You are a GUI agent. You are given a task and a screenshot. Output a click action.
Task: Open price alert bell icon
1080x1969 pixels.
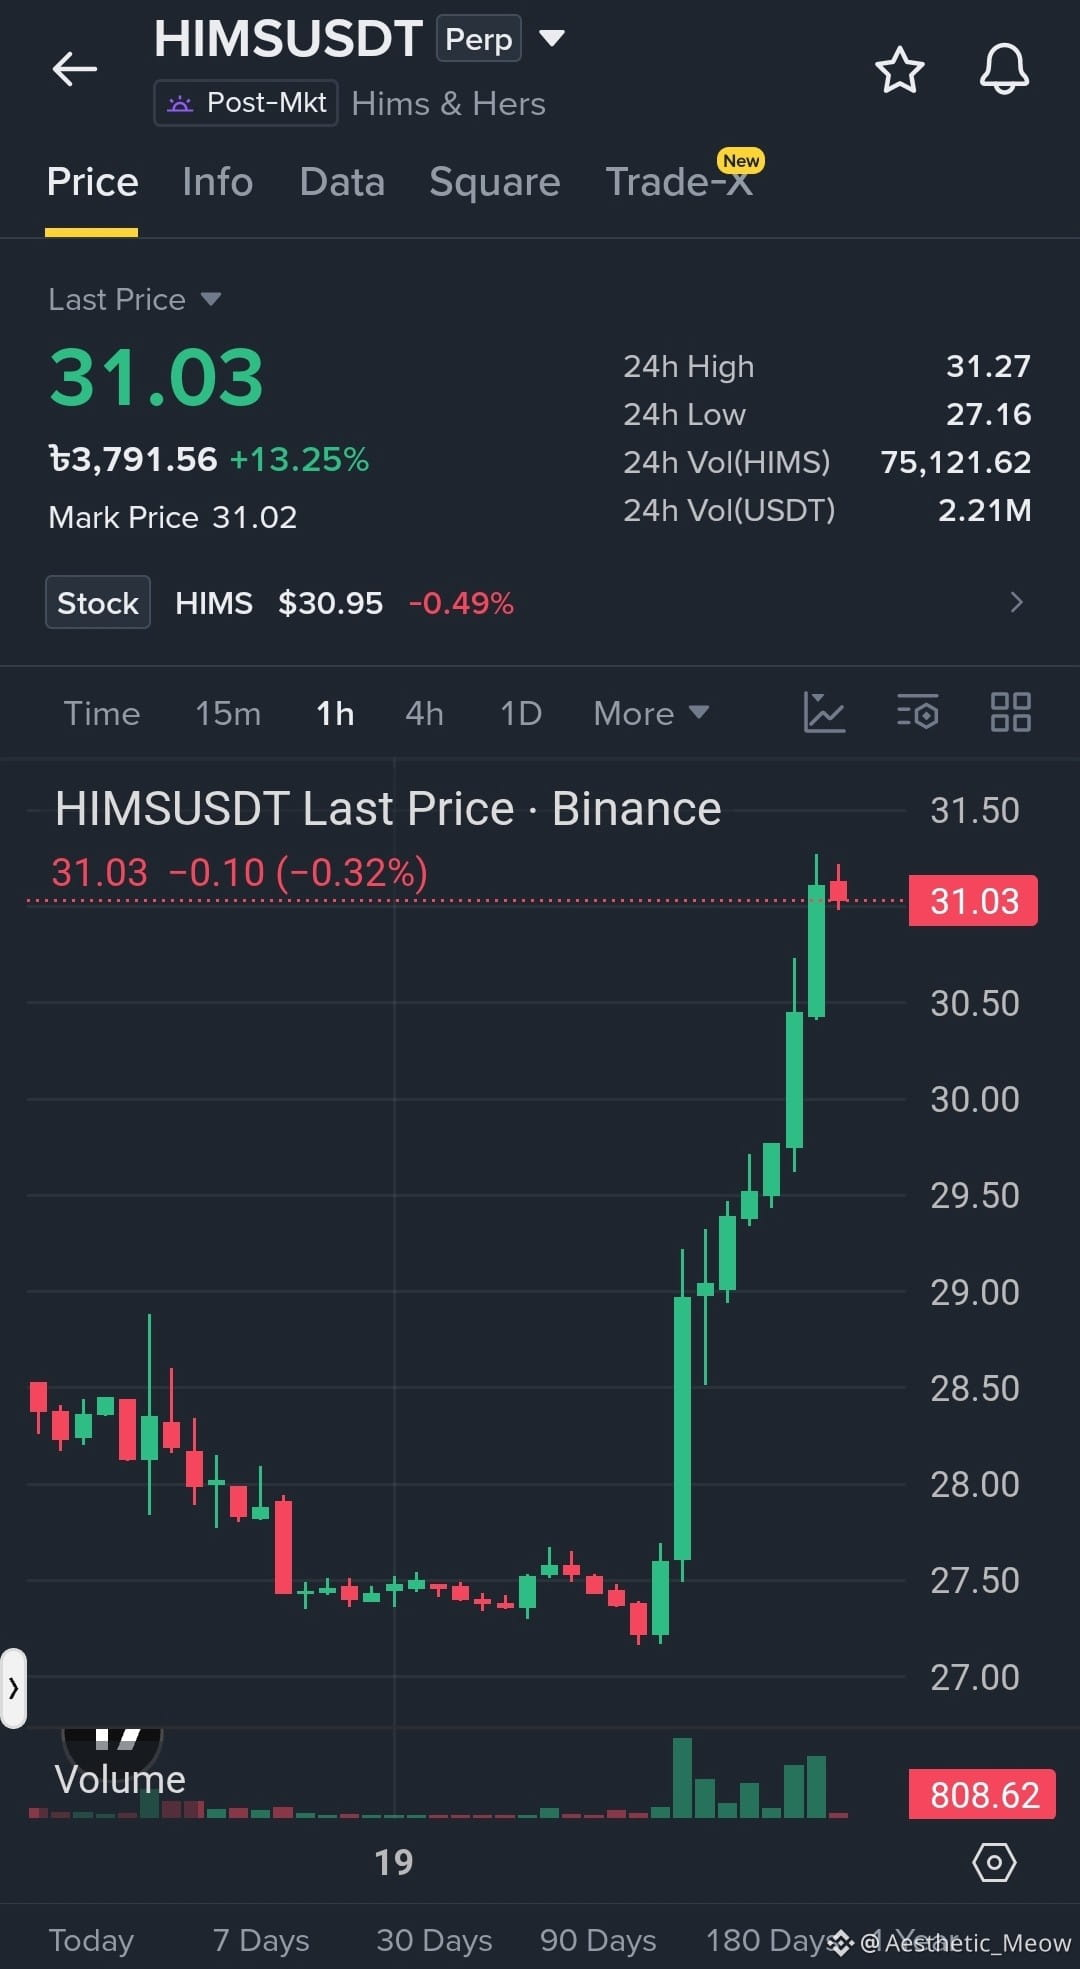click(1003, 70)
